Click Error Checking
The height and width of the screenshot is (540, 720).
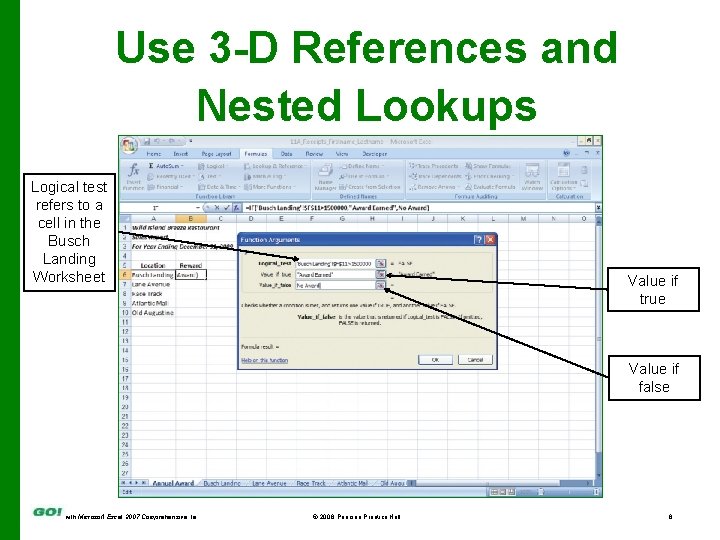click(489, 176)
